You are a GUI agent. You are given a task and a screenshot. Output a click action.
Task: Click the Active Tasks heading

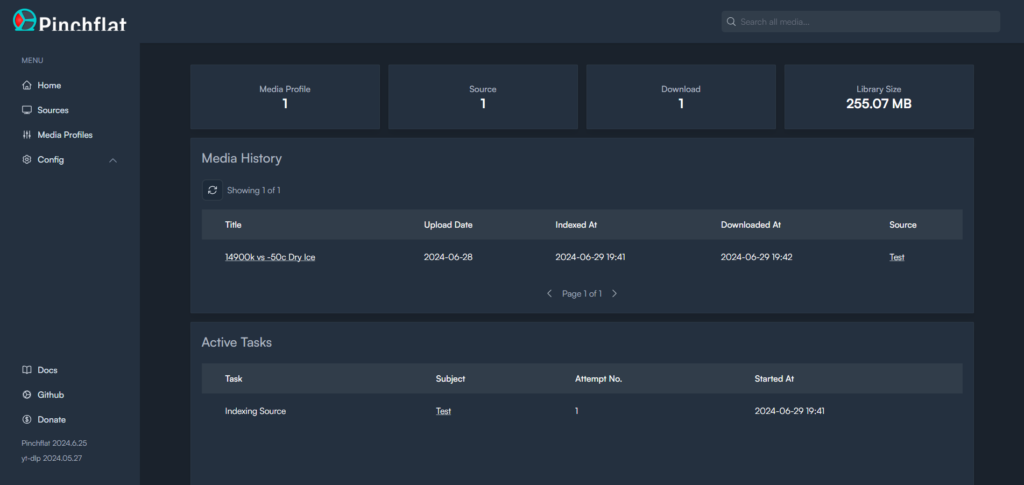pos(236,342)
